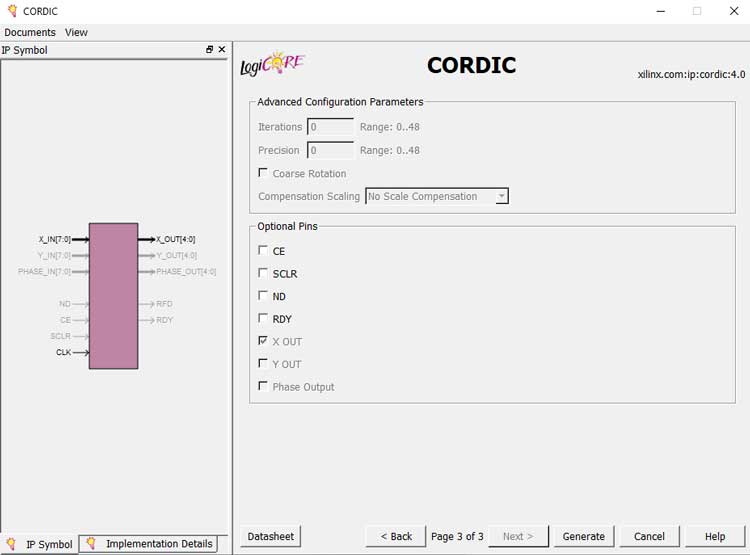
Task: Click the Generate button
Action: point(584,536)
